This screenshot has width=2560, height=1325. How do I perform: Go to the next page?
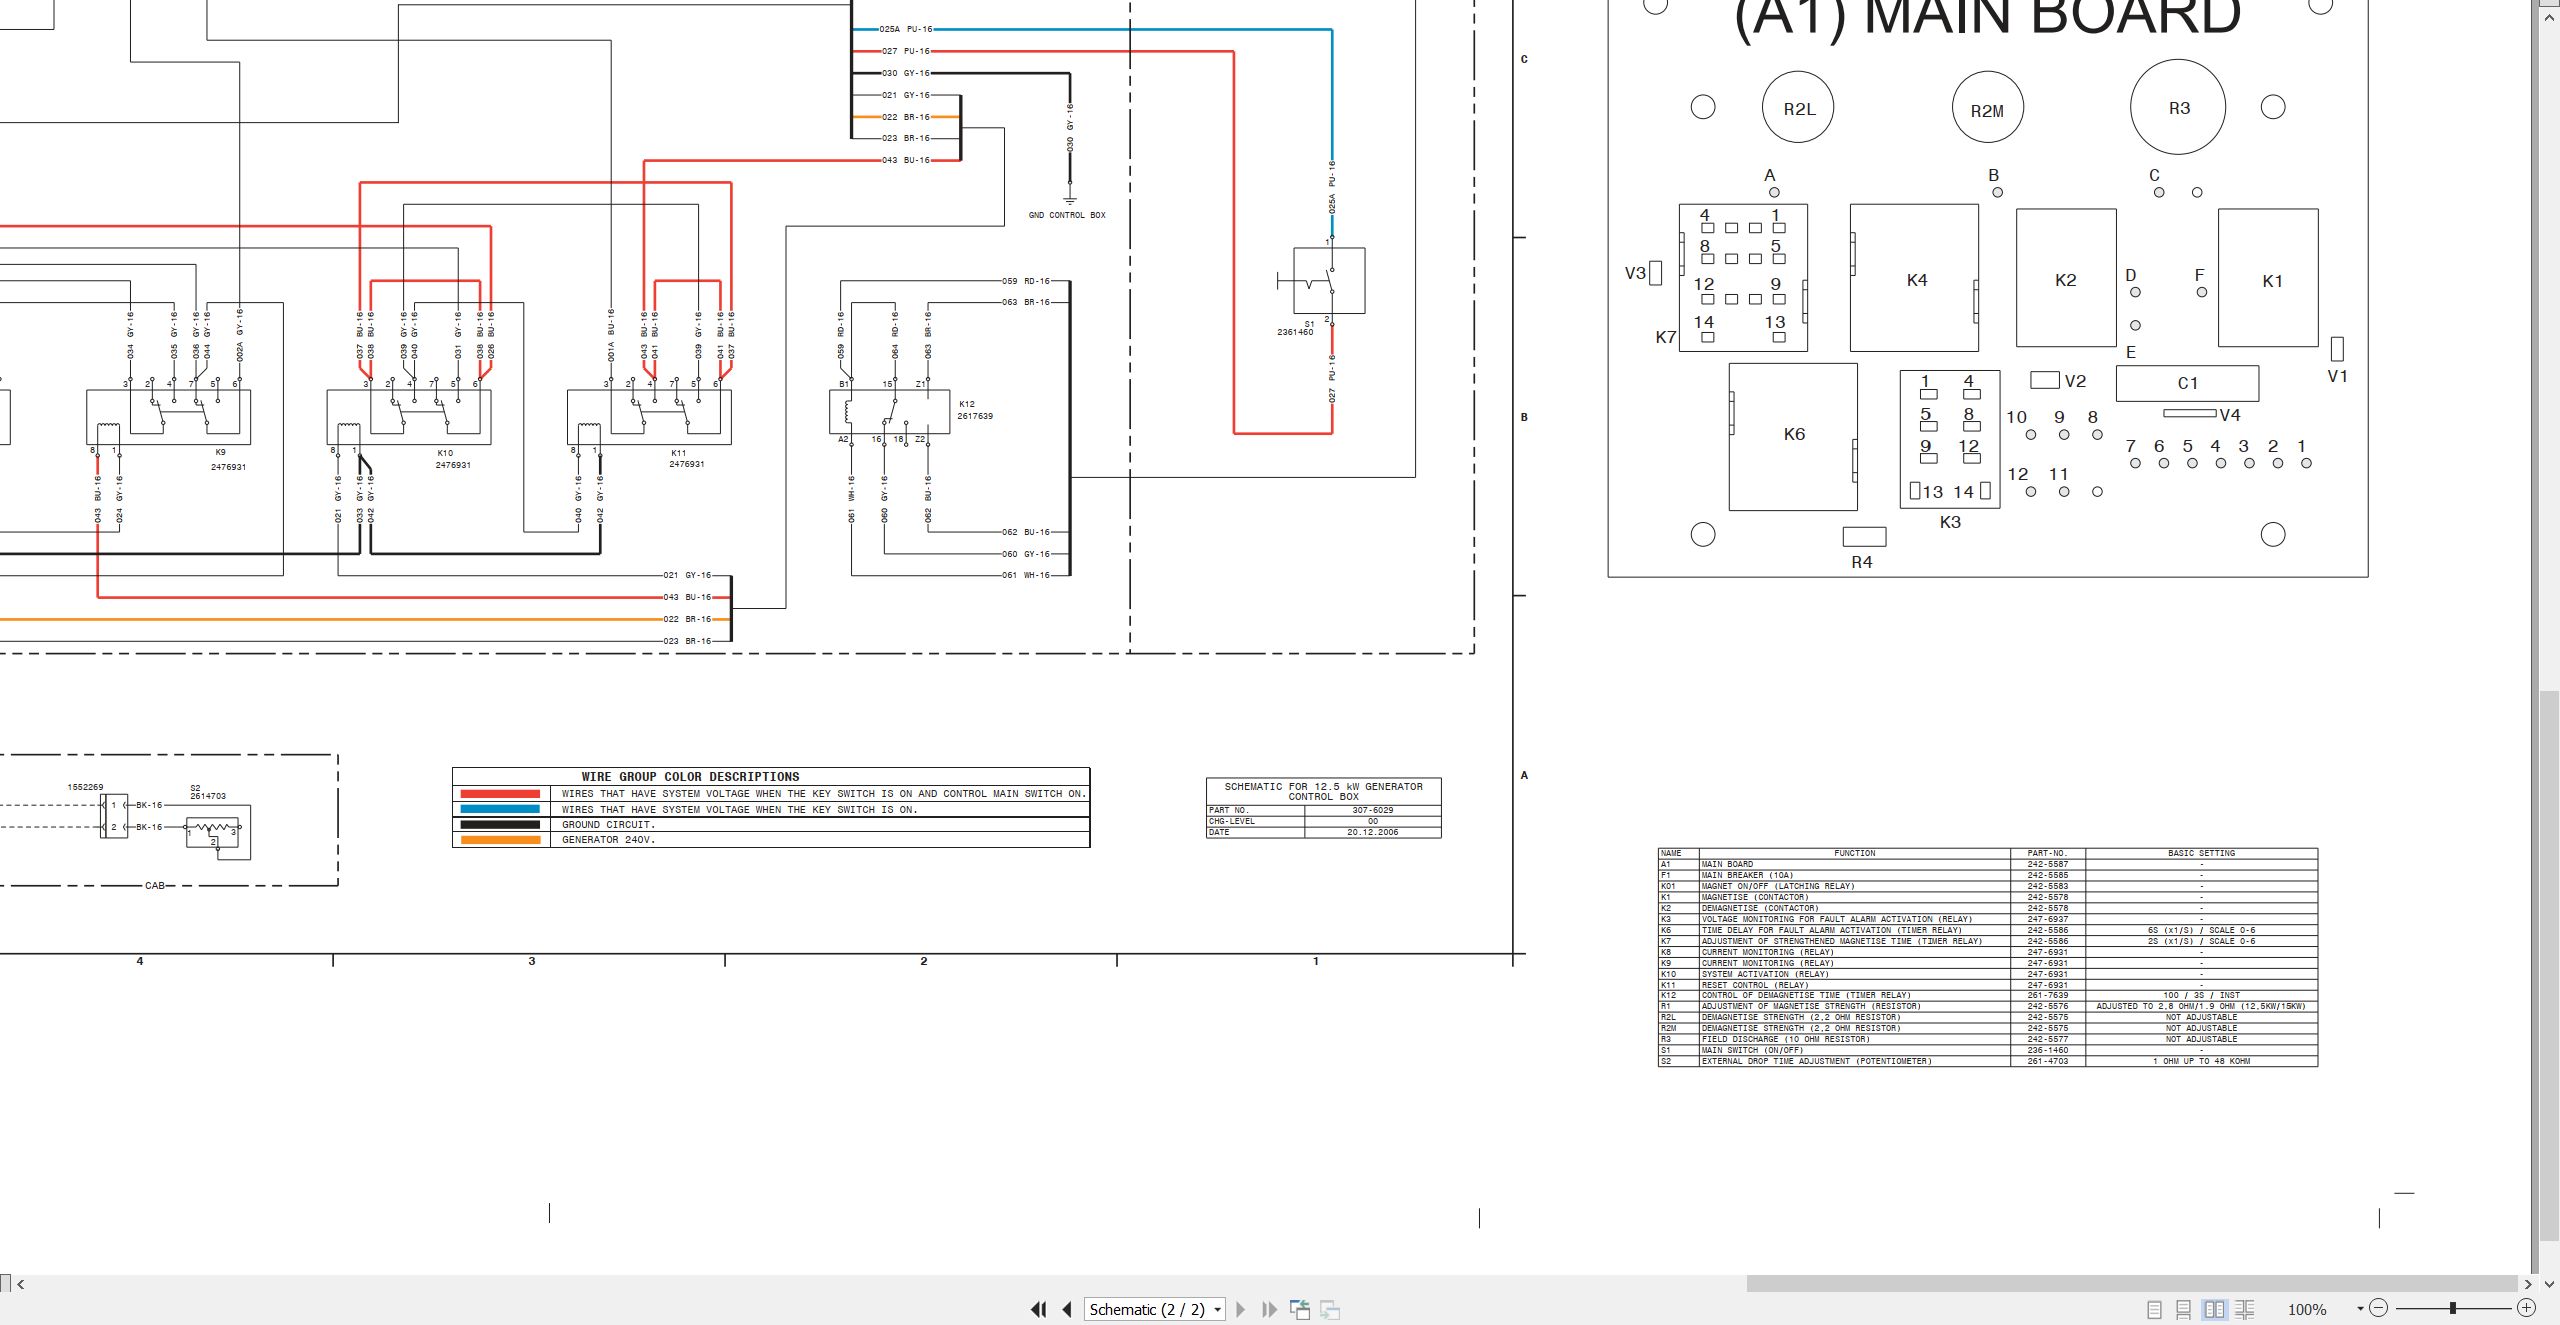(x=1241, y=1309)
